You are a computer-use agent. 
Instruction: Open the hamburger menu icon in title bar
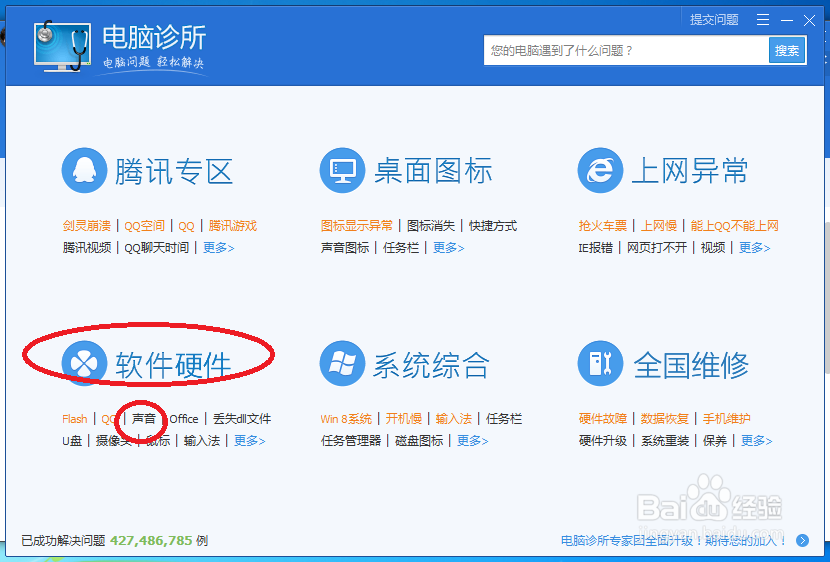(763, 20)
